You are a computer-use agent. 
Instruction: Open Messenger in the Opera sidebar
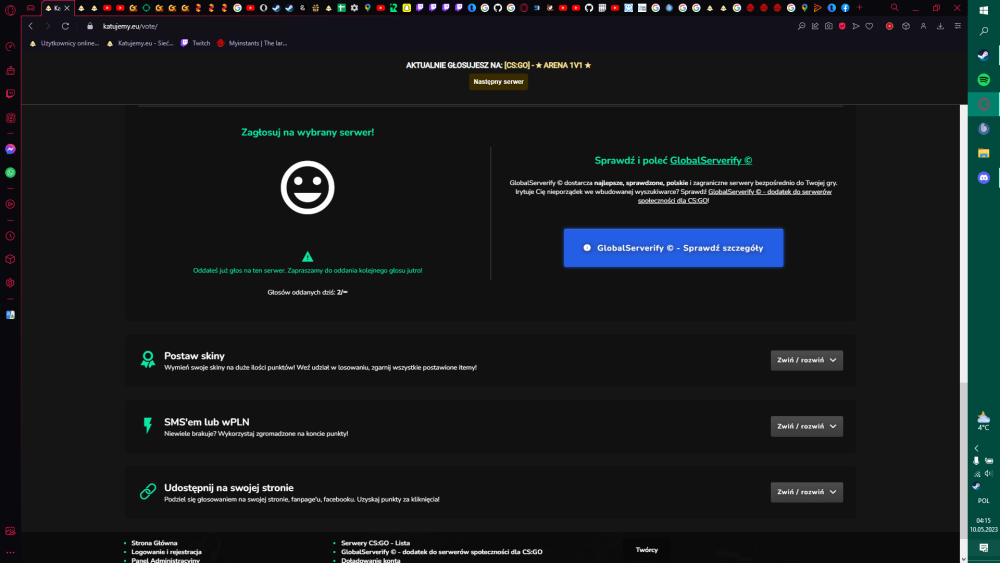click(x=10, y=149)
